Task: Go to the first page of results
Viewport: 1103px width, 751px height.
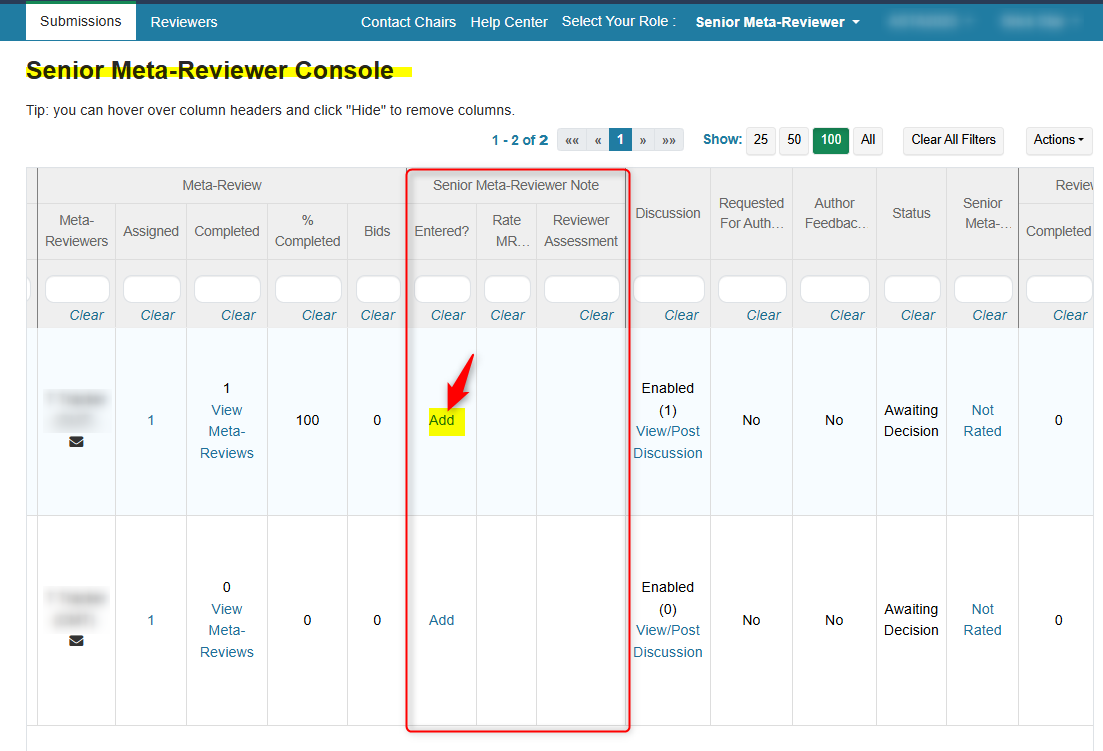Action: [x=572, y=140]
